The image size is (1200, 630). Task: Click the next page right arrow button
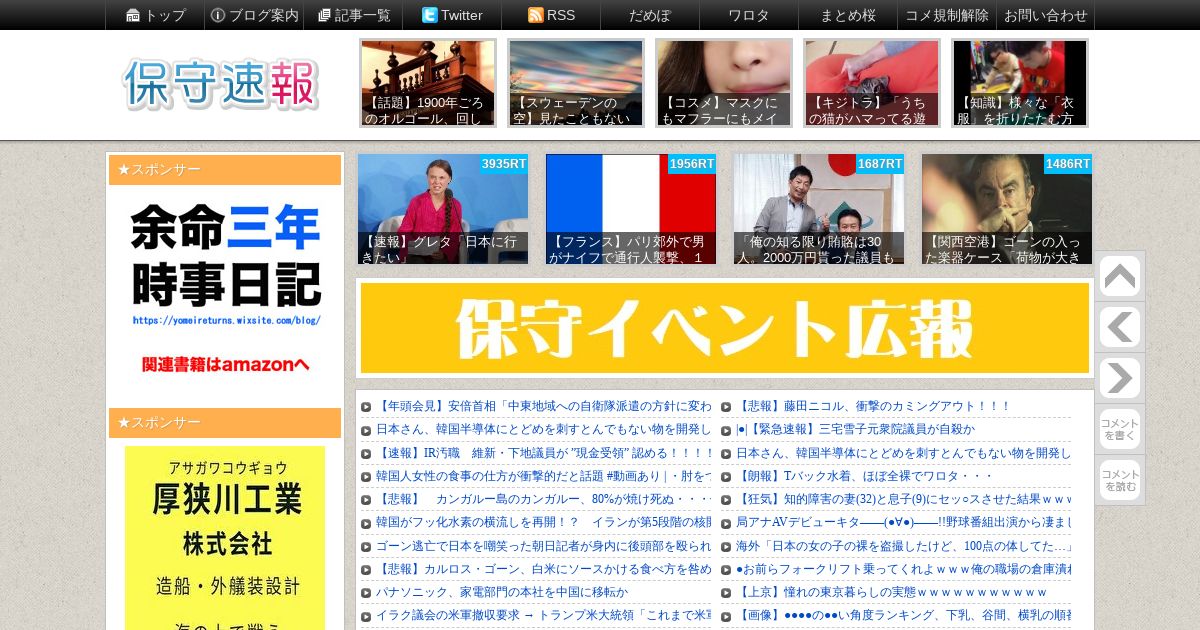(1119, 379)
